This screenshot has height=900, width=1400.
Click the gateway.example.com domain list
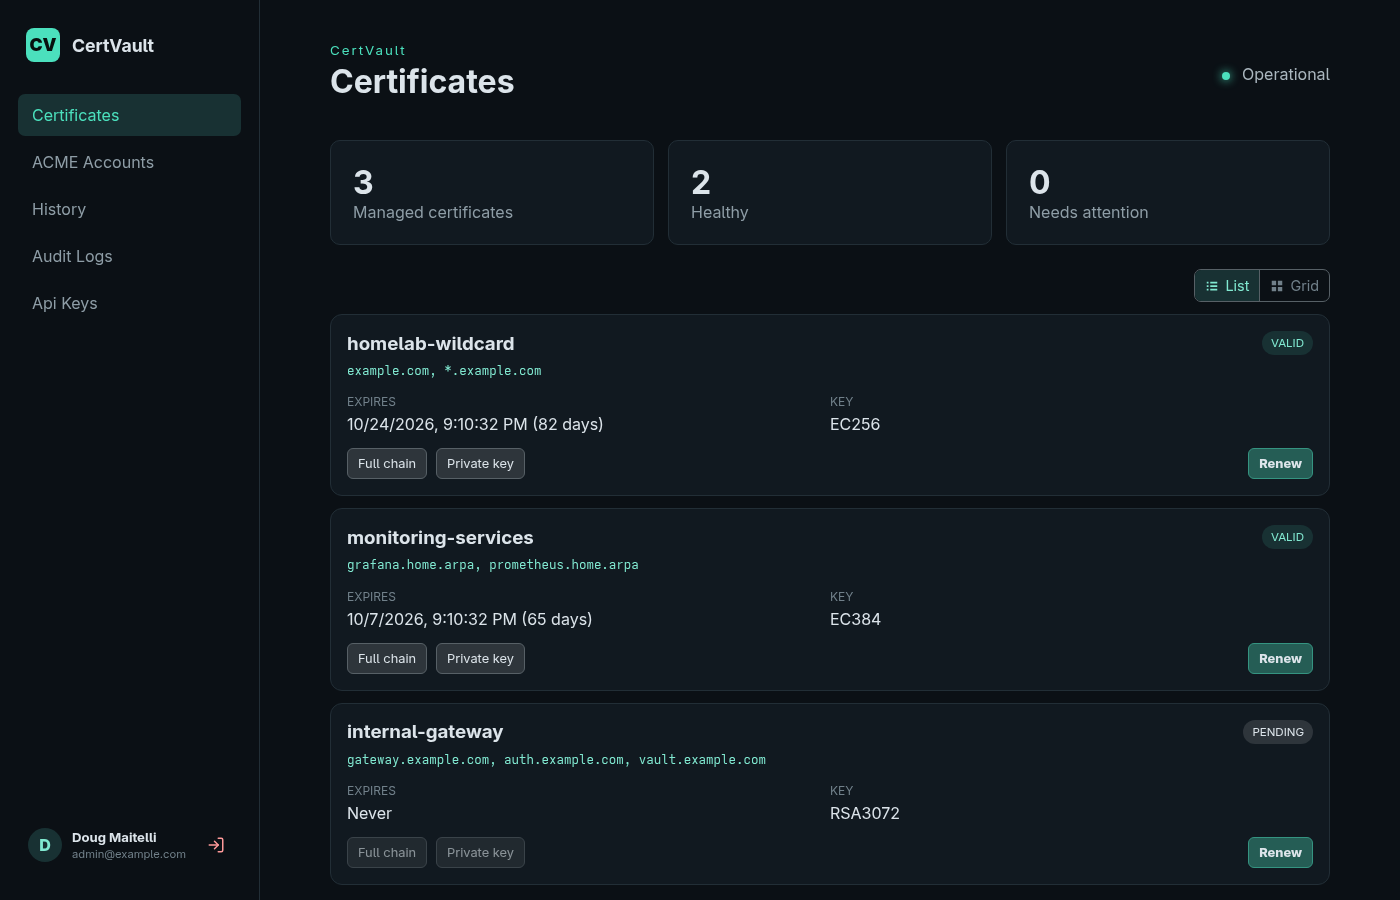(556, 760)
